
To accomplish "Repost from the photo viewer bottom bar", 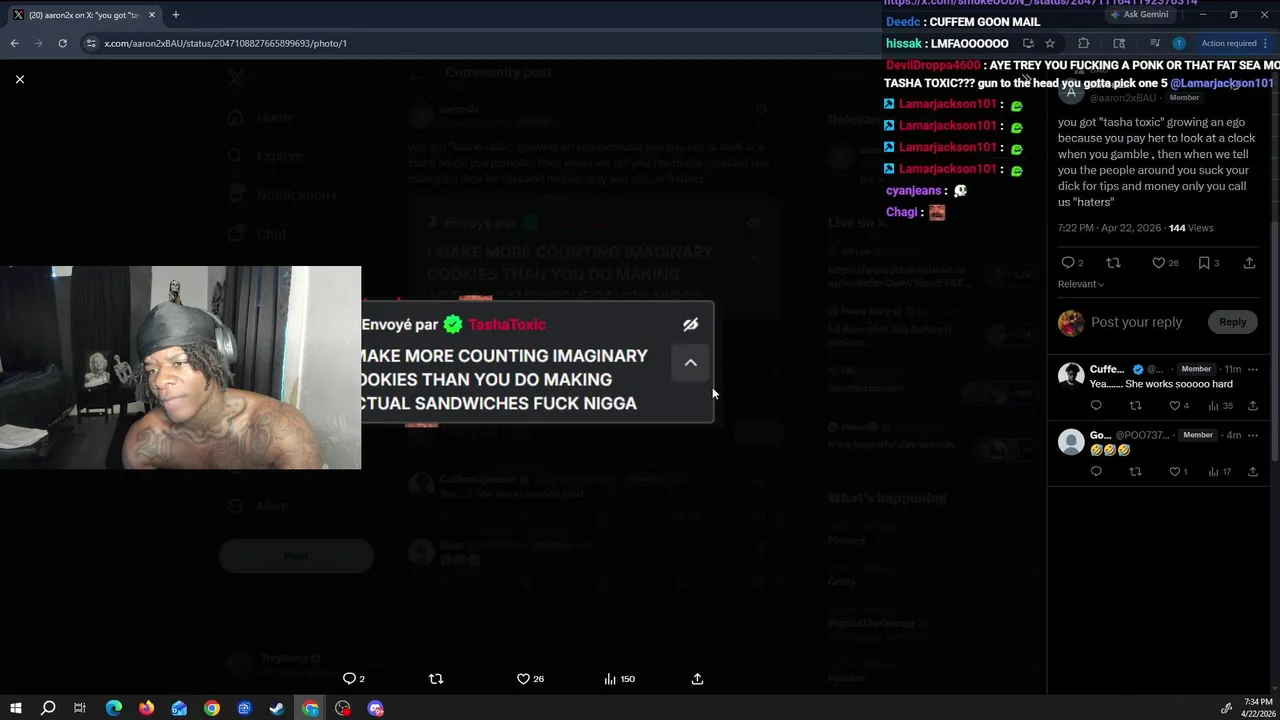I will [x=436, y=678].
